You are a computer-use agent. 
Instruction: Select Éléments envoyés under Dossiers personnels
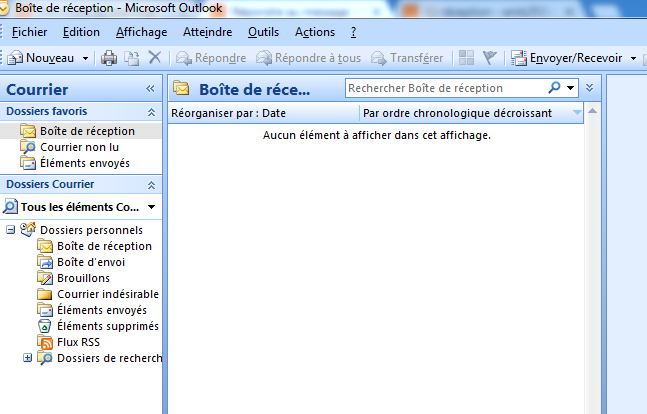(102, 310)
